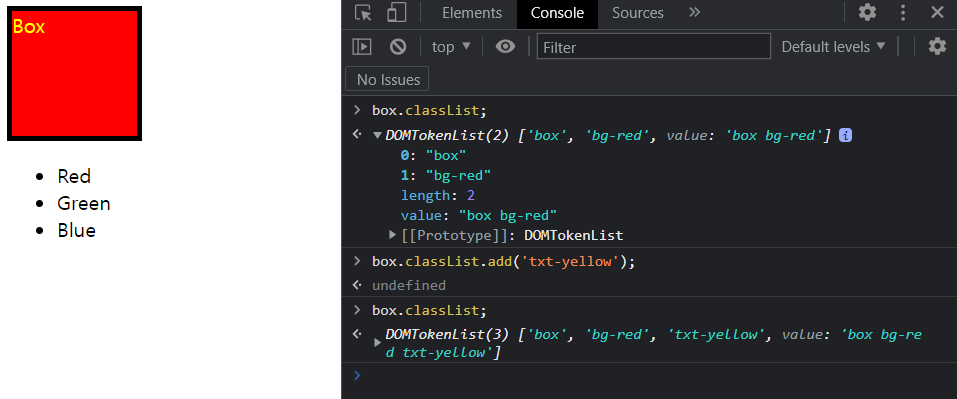Select the Console tab

tap(557, 13)
